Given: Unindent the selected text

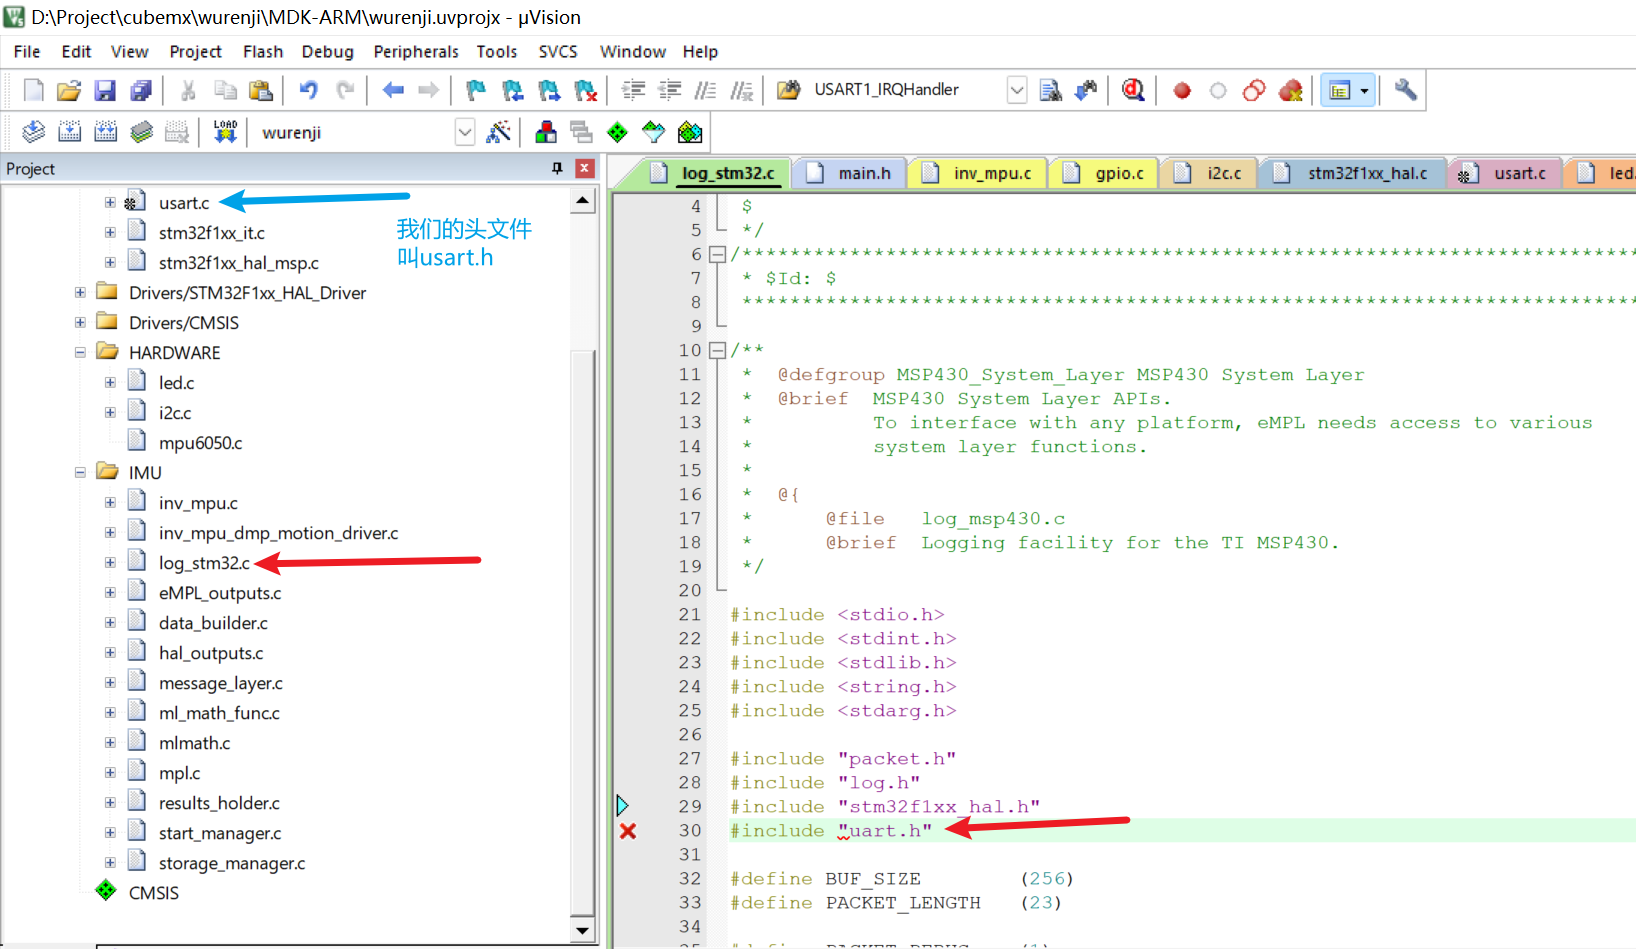Looking at the screenshot, I should pyautogui.click(x=669, y=90).
